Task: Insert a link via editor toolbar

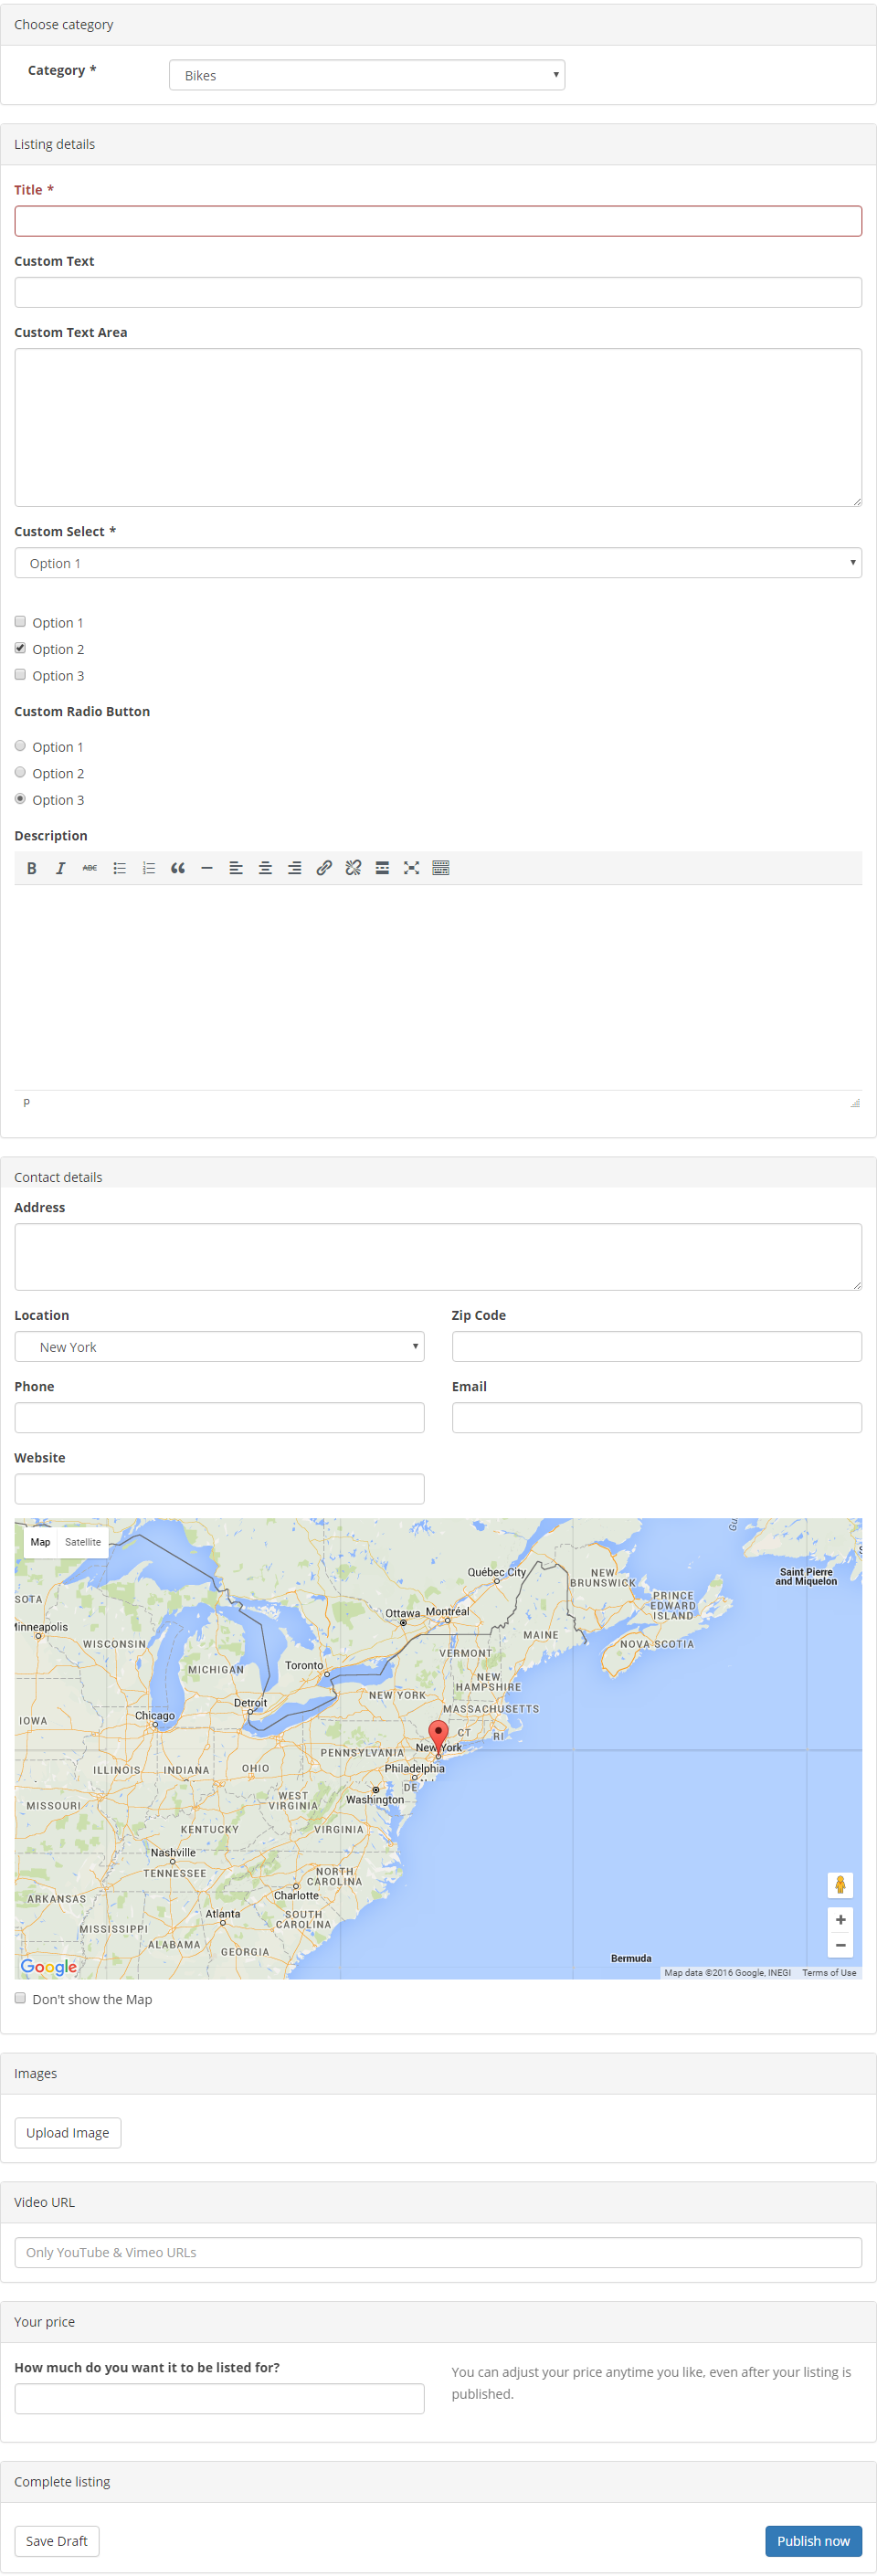Action: (x=324, y=868)
